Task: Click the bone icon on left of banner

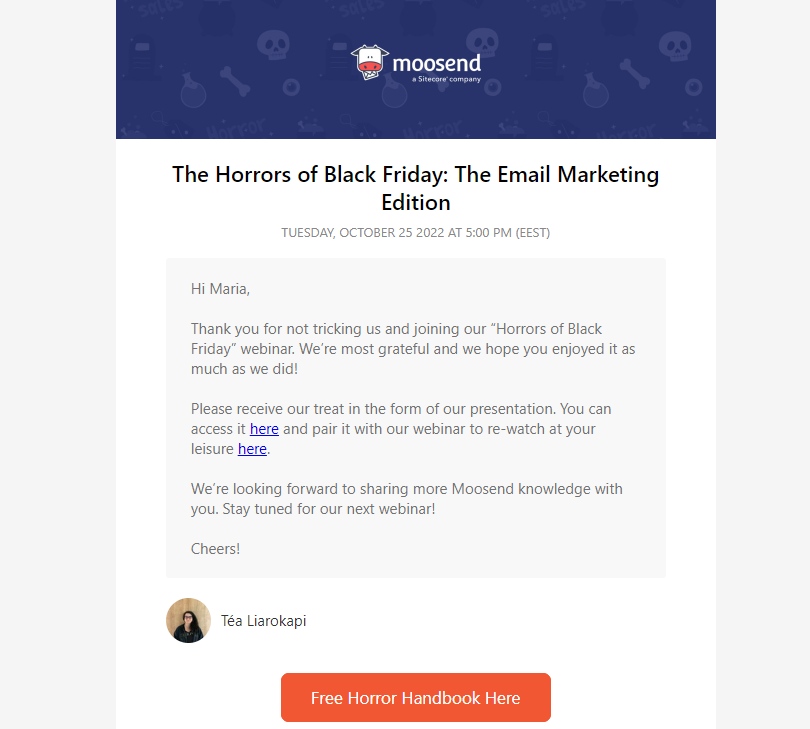Action: 235,81
